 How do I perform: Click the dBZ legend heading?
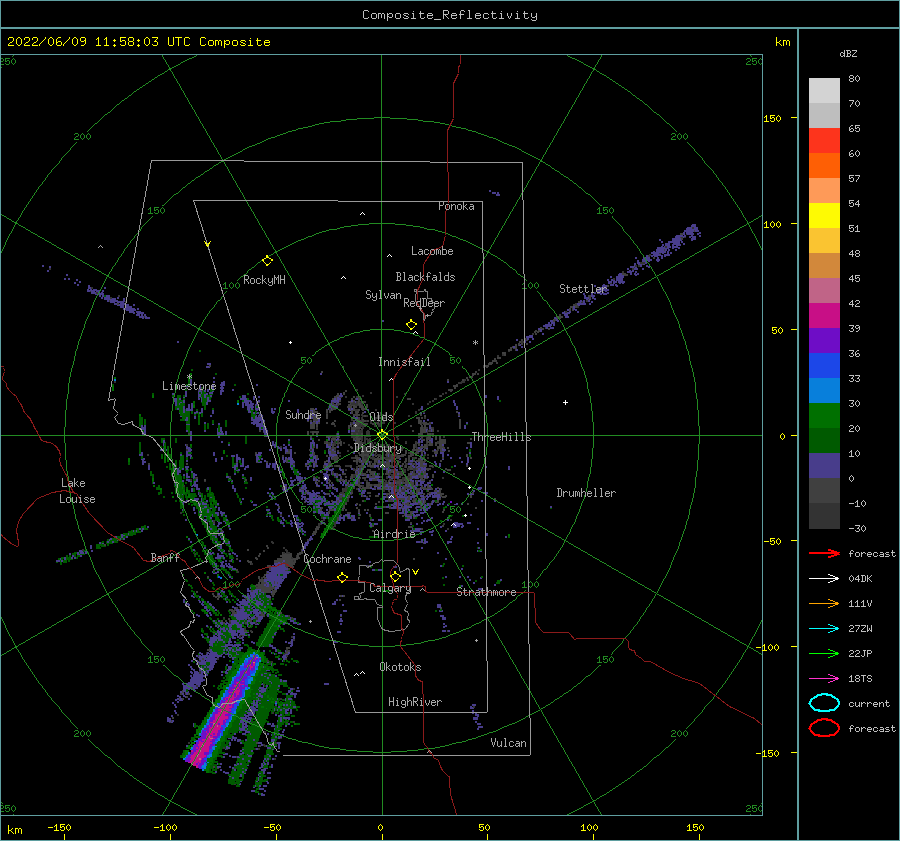[x=848, y=54]
